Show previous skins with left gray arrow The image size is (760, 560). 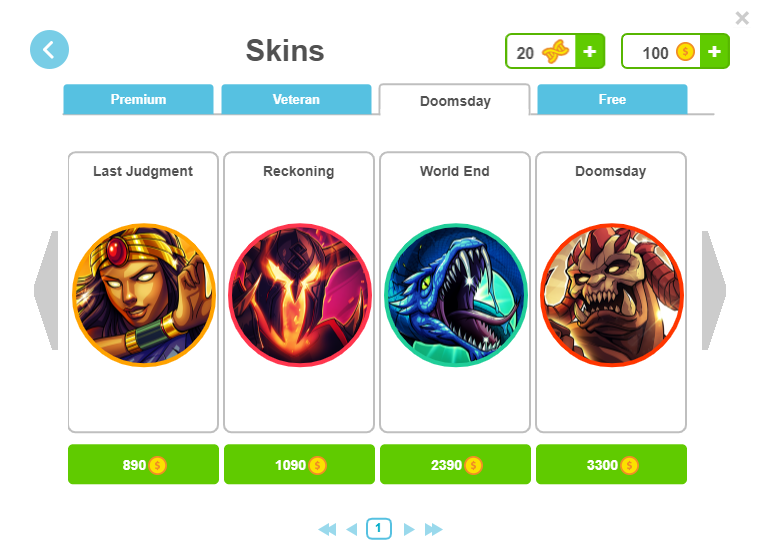46,290
